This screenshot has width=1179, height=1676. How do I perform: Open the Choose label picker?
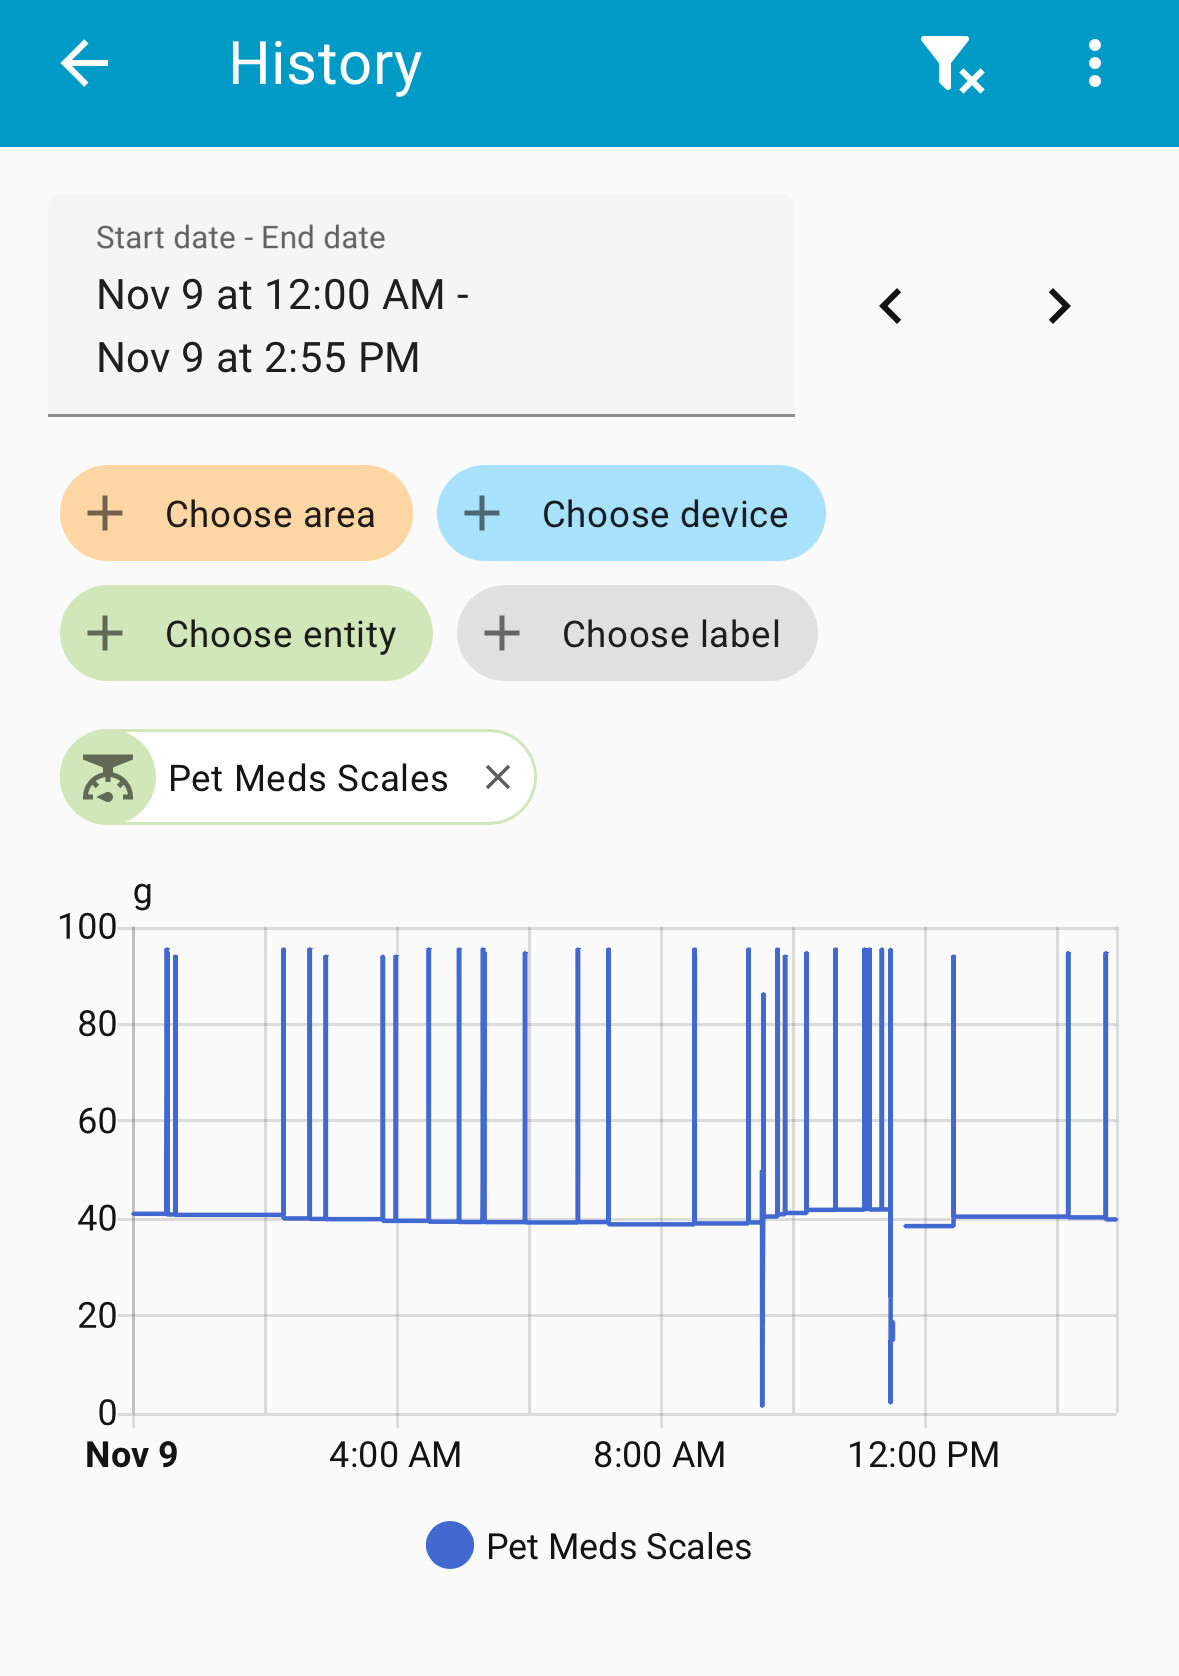click(670, 634)
